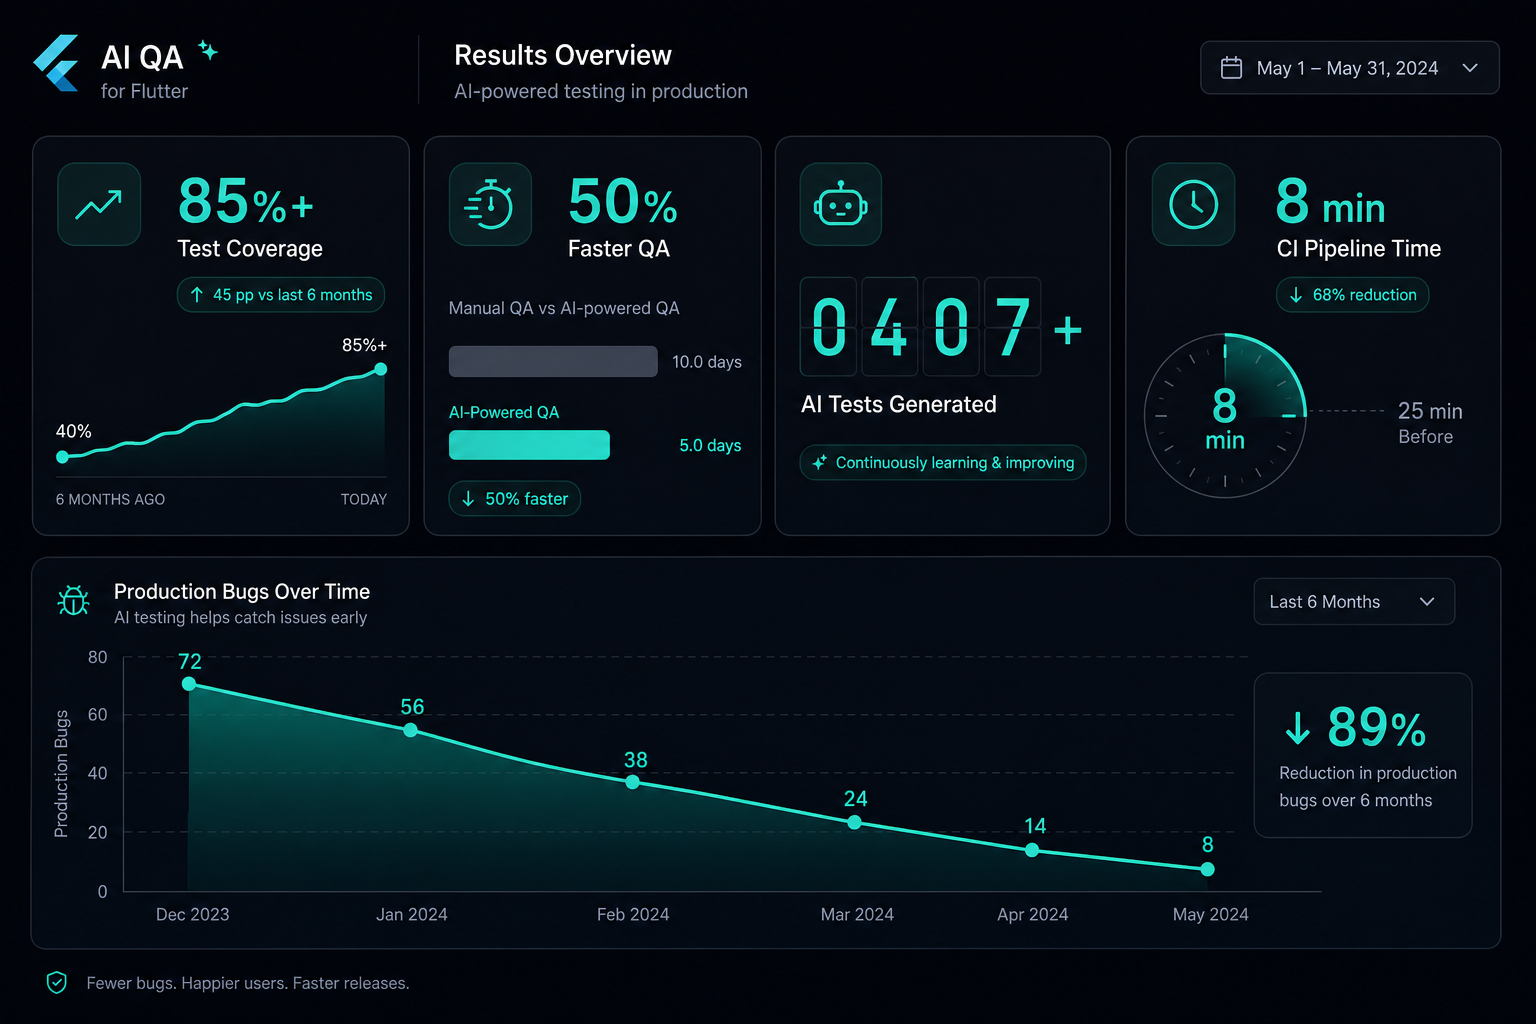Click the AI-powered testing in production subtitle
This screenshot has width=1536, height=1024.
[x=601, y=91]
